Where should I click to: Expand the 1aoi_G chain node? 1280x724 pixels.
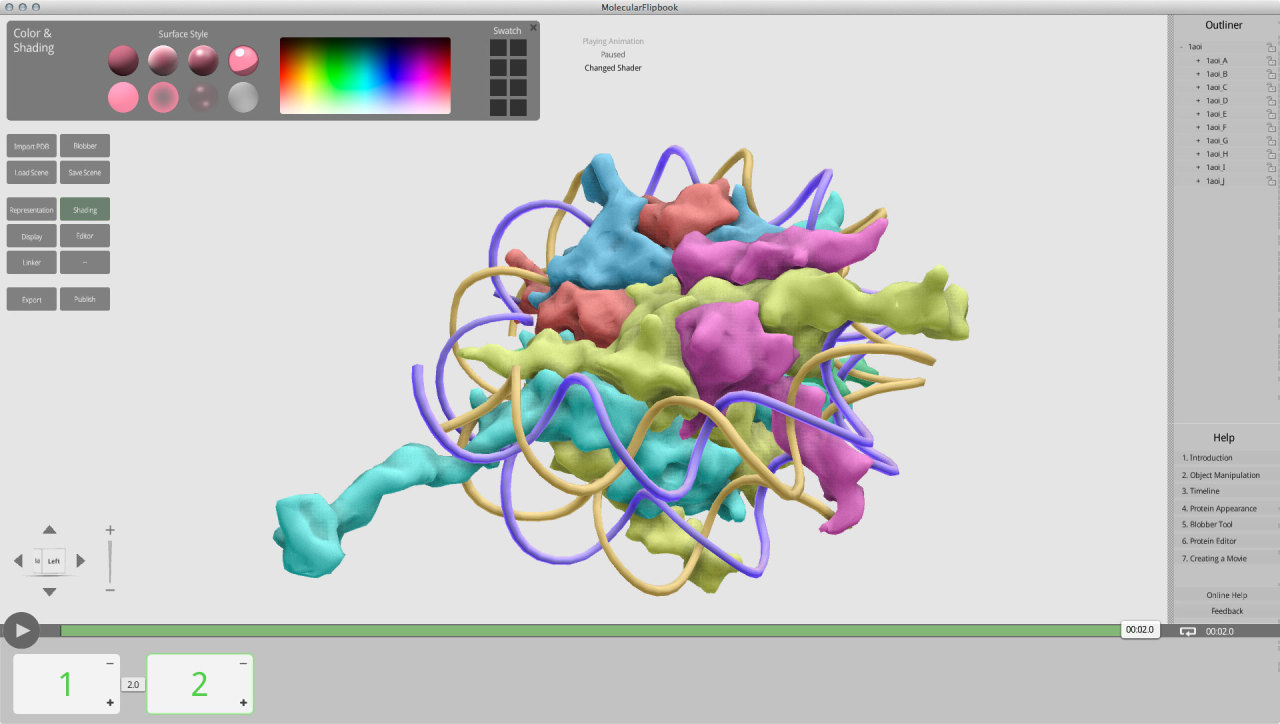pos(1198,141)
